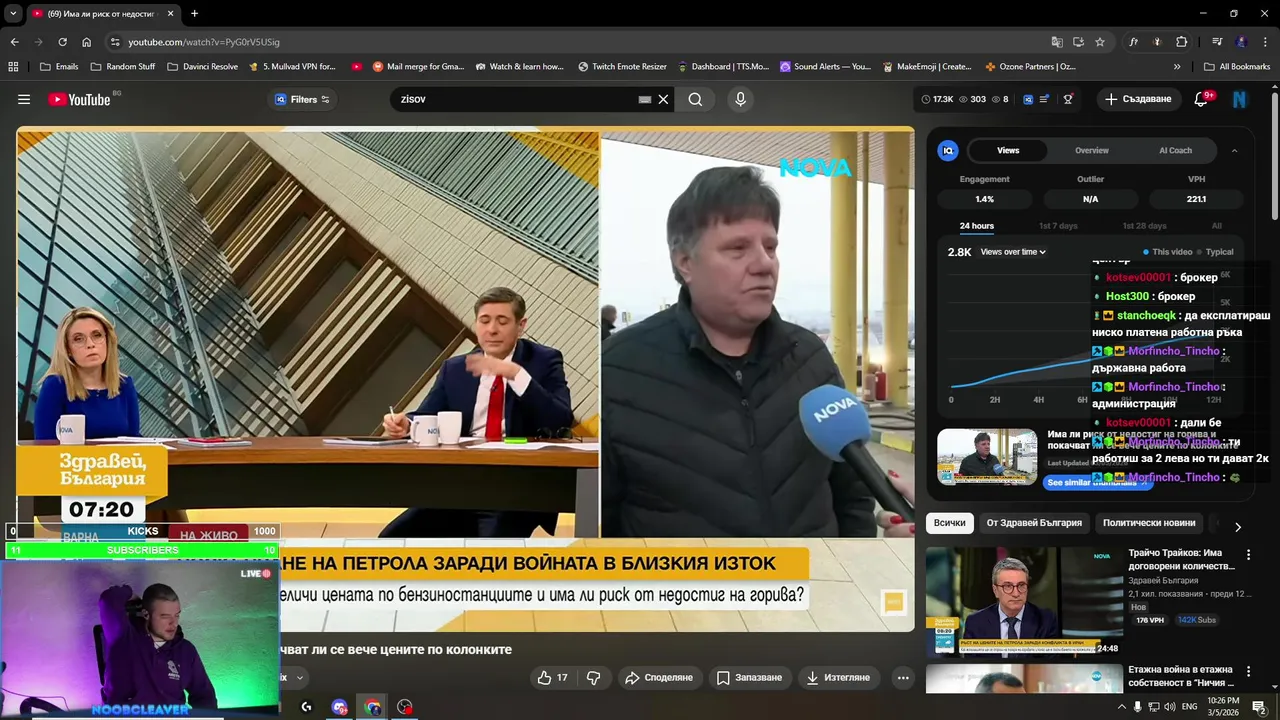The image size is (1280, 720).
Task: Click the Споделяне share button
Action: click(658, 677)
